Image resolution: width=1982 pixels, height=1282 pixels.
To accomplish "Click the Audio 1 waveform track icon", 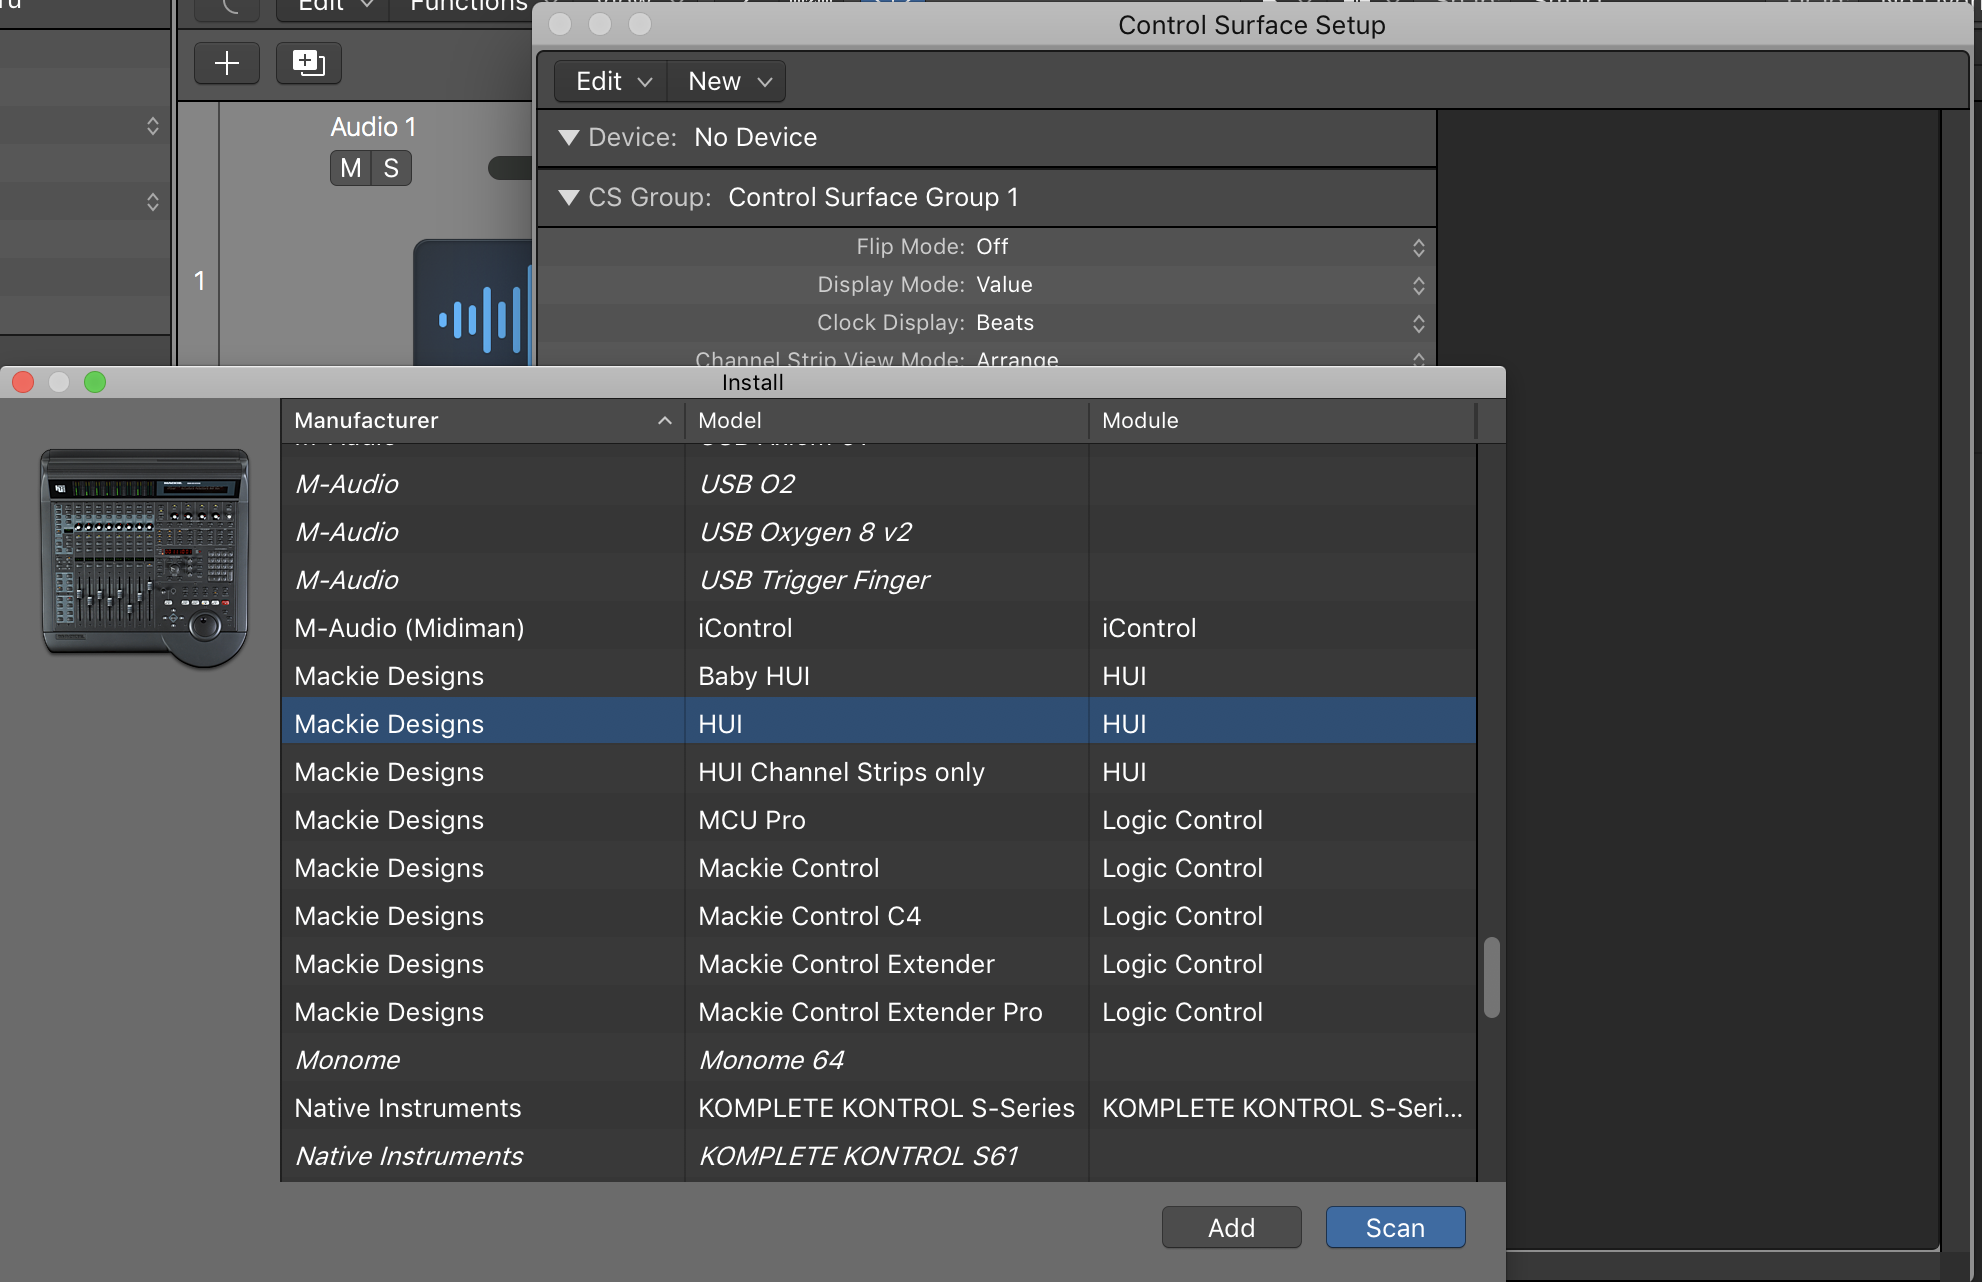I will click(474, 304).
